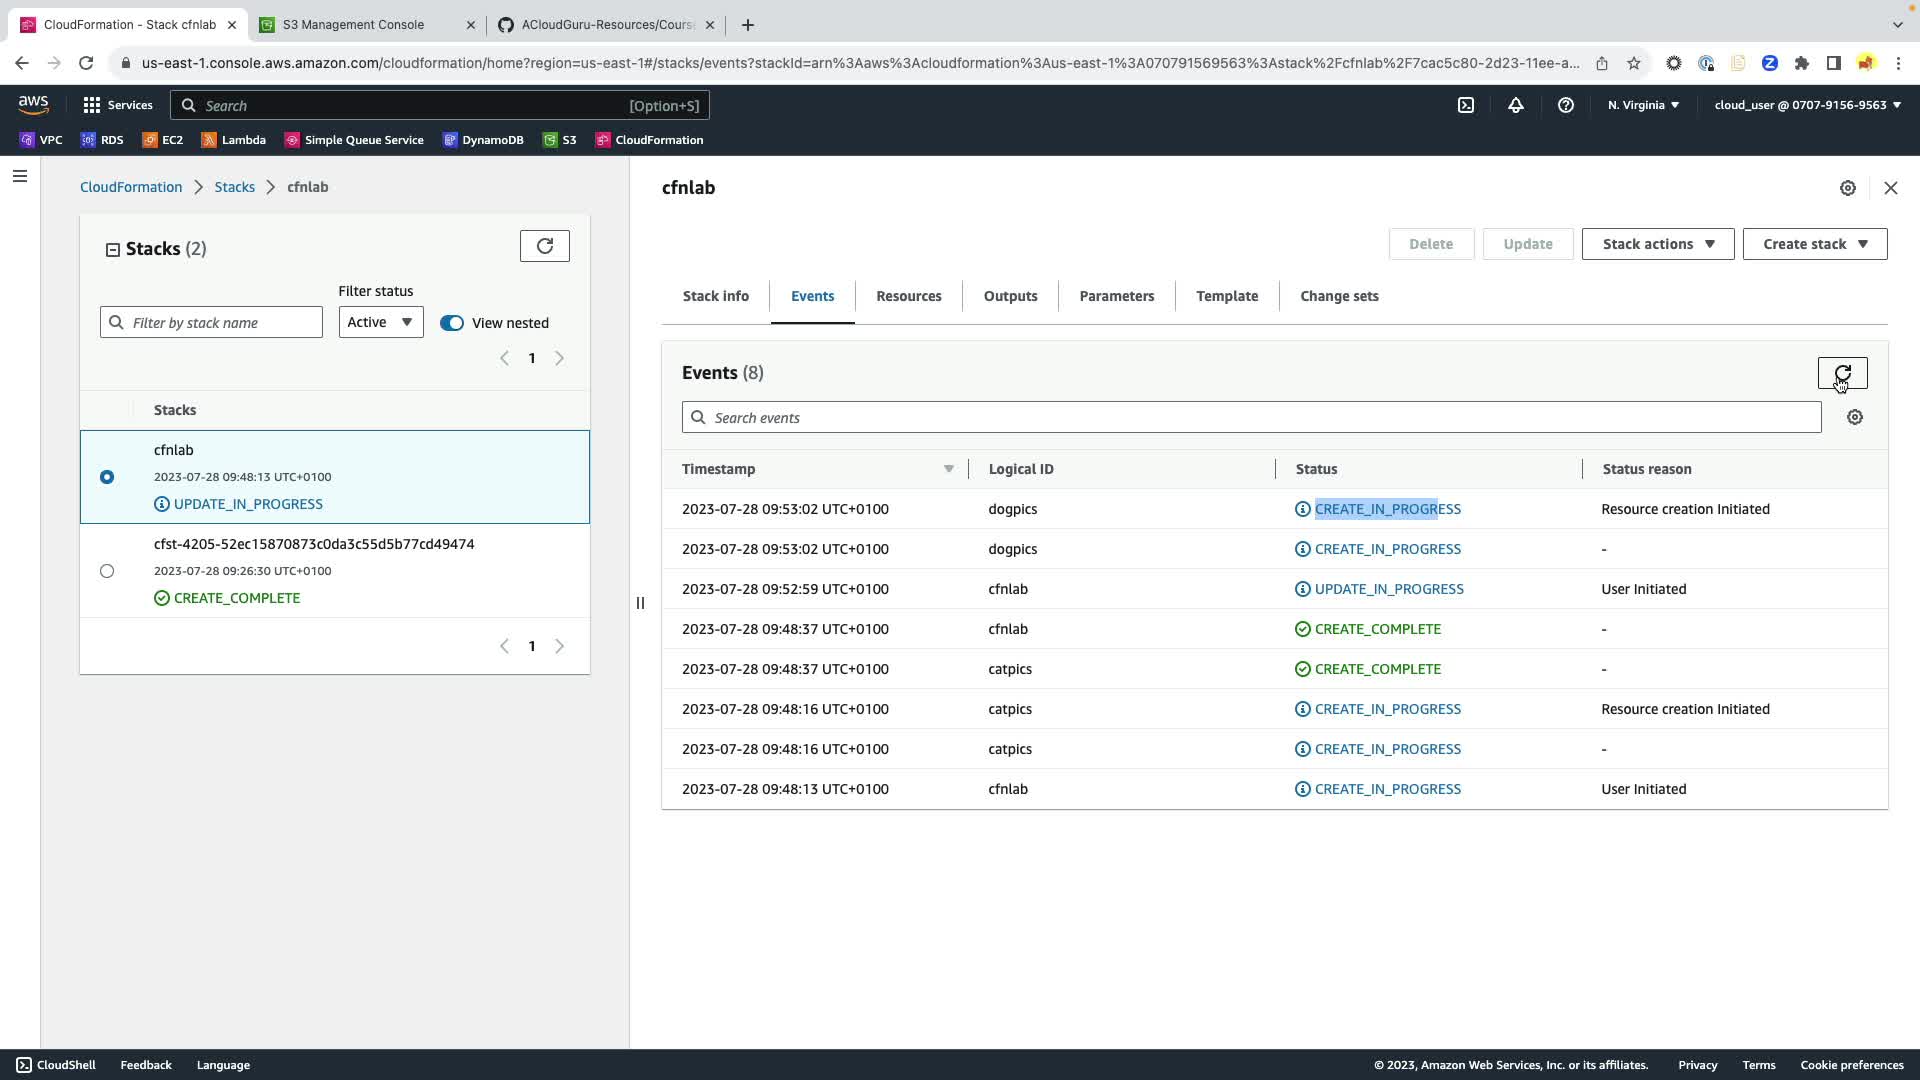Screen dimensions: 1920x1080
Task: Select the cfst-4205 stack radio button
Action: [x=107, y=571]
